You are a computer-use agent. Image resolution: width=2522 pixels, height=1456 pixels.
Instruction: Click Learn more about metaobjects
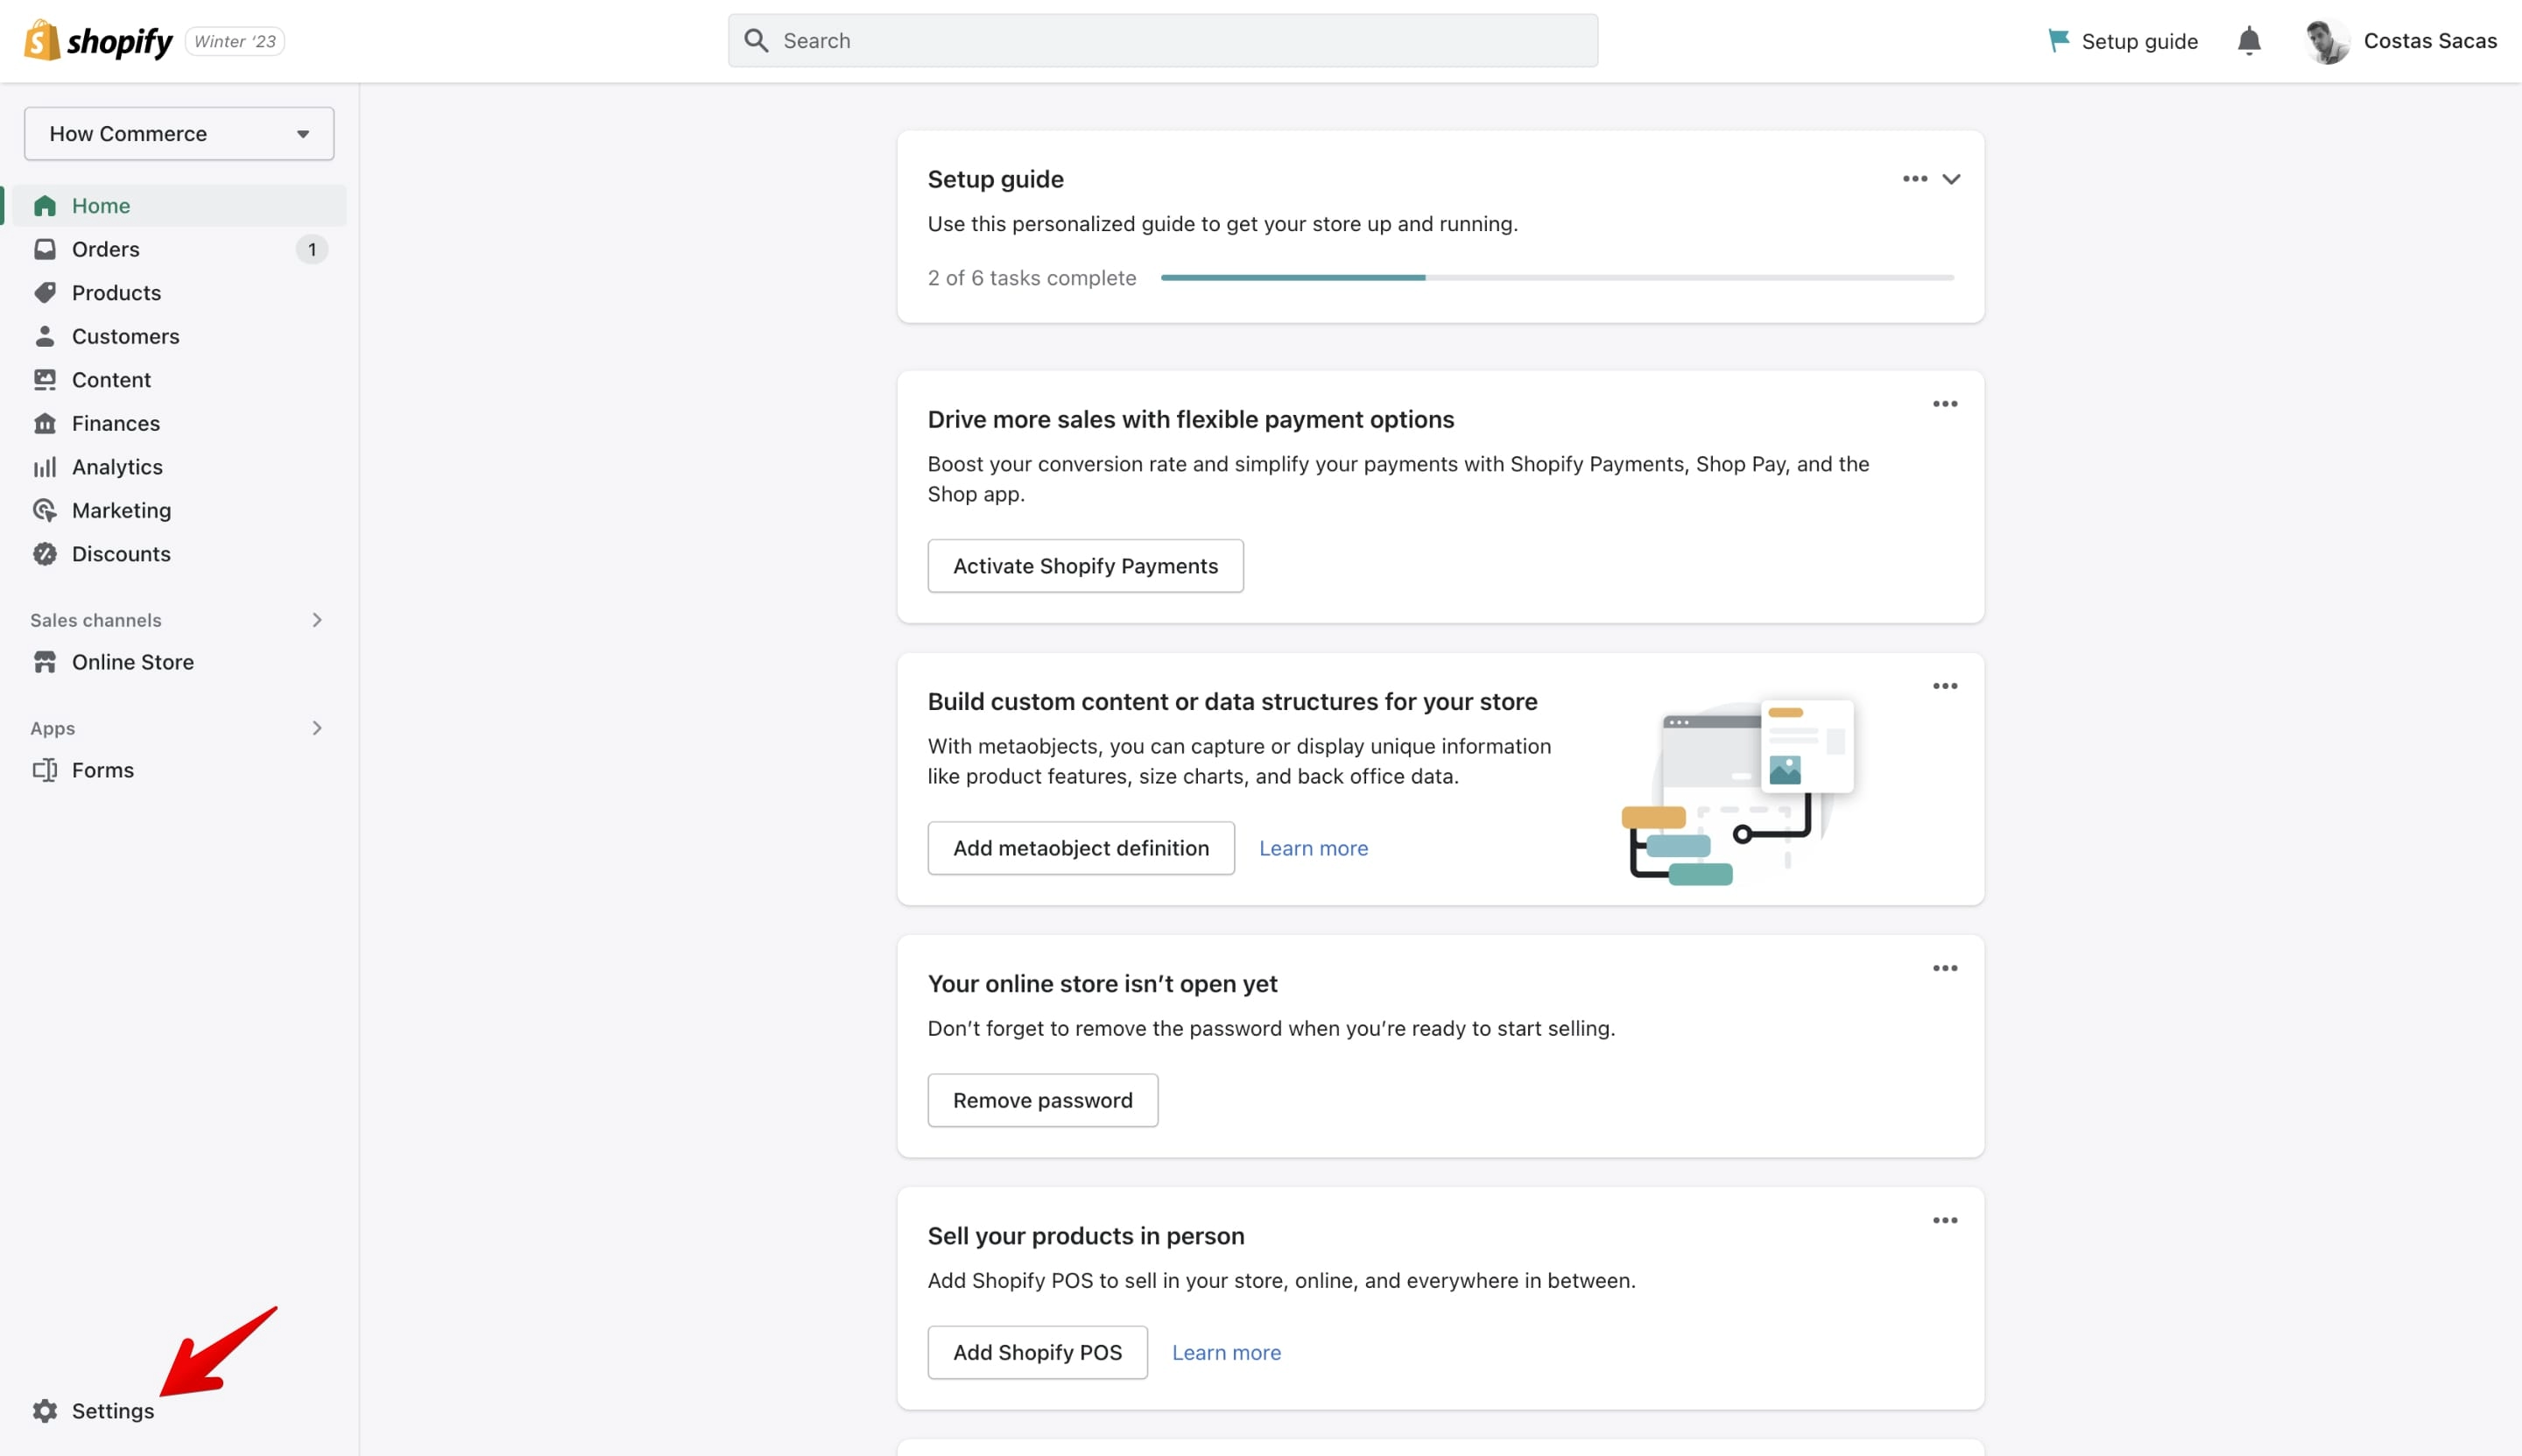click(x=1313, y=848)
